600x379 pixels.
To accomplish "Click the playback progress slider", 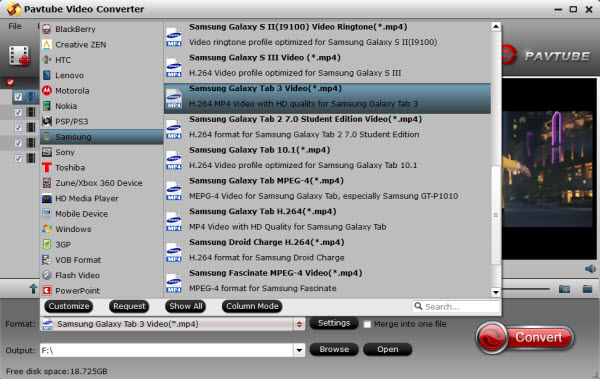I will 526,289.
